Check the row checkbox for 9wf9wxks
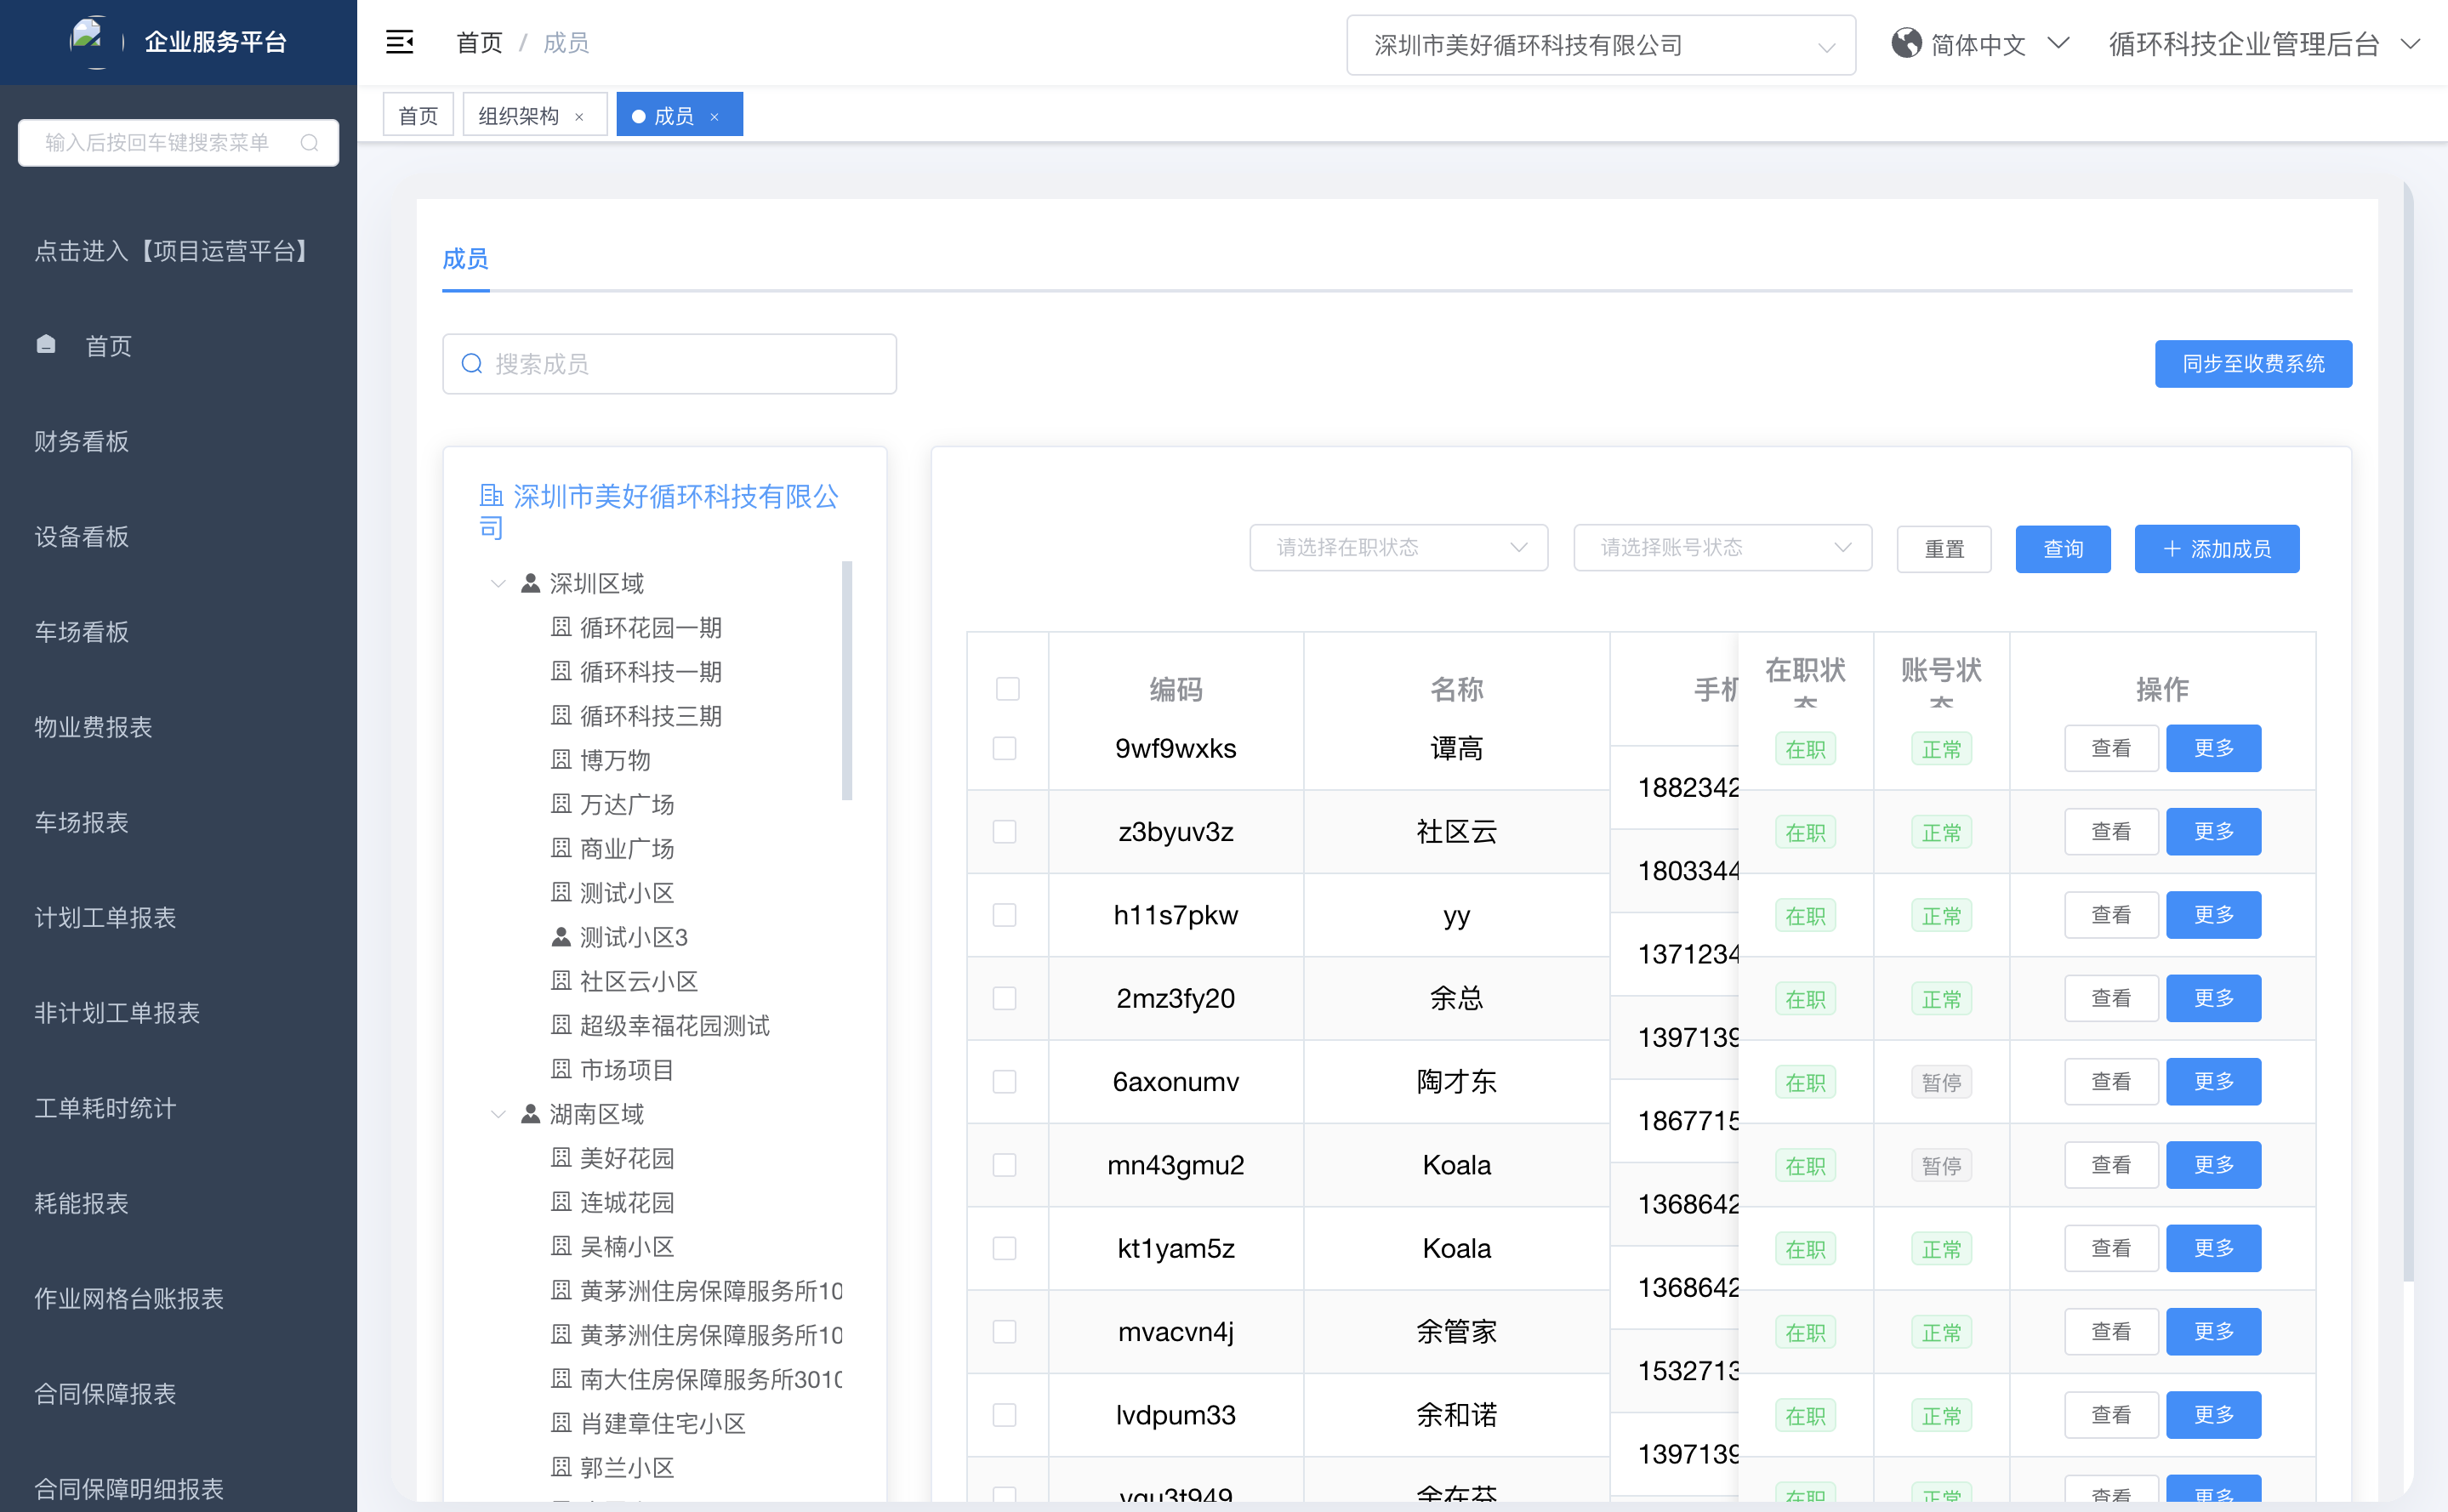This screenshot has width=2448, height=1512. click(1004, 749)
